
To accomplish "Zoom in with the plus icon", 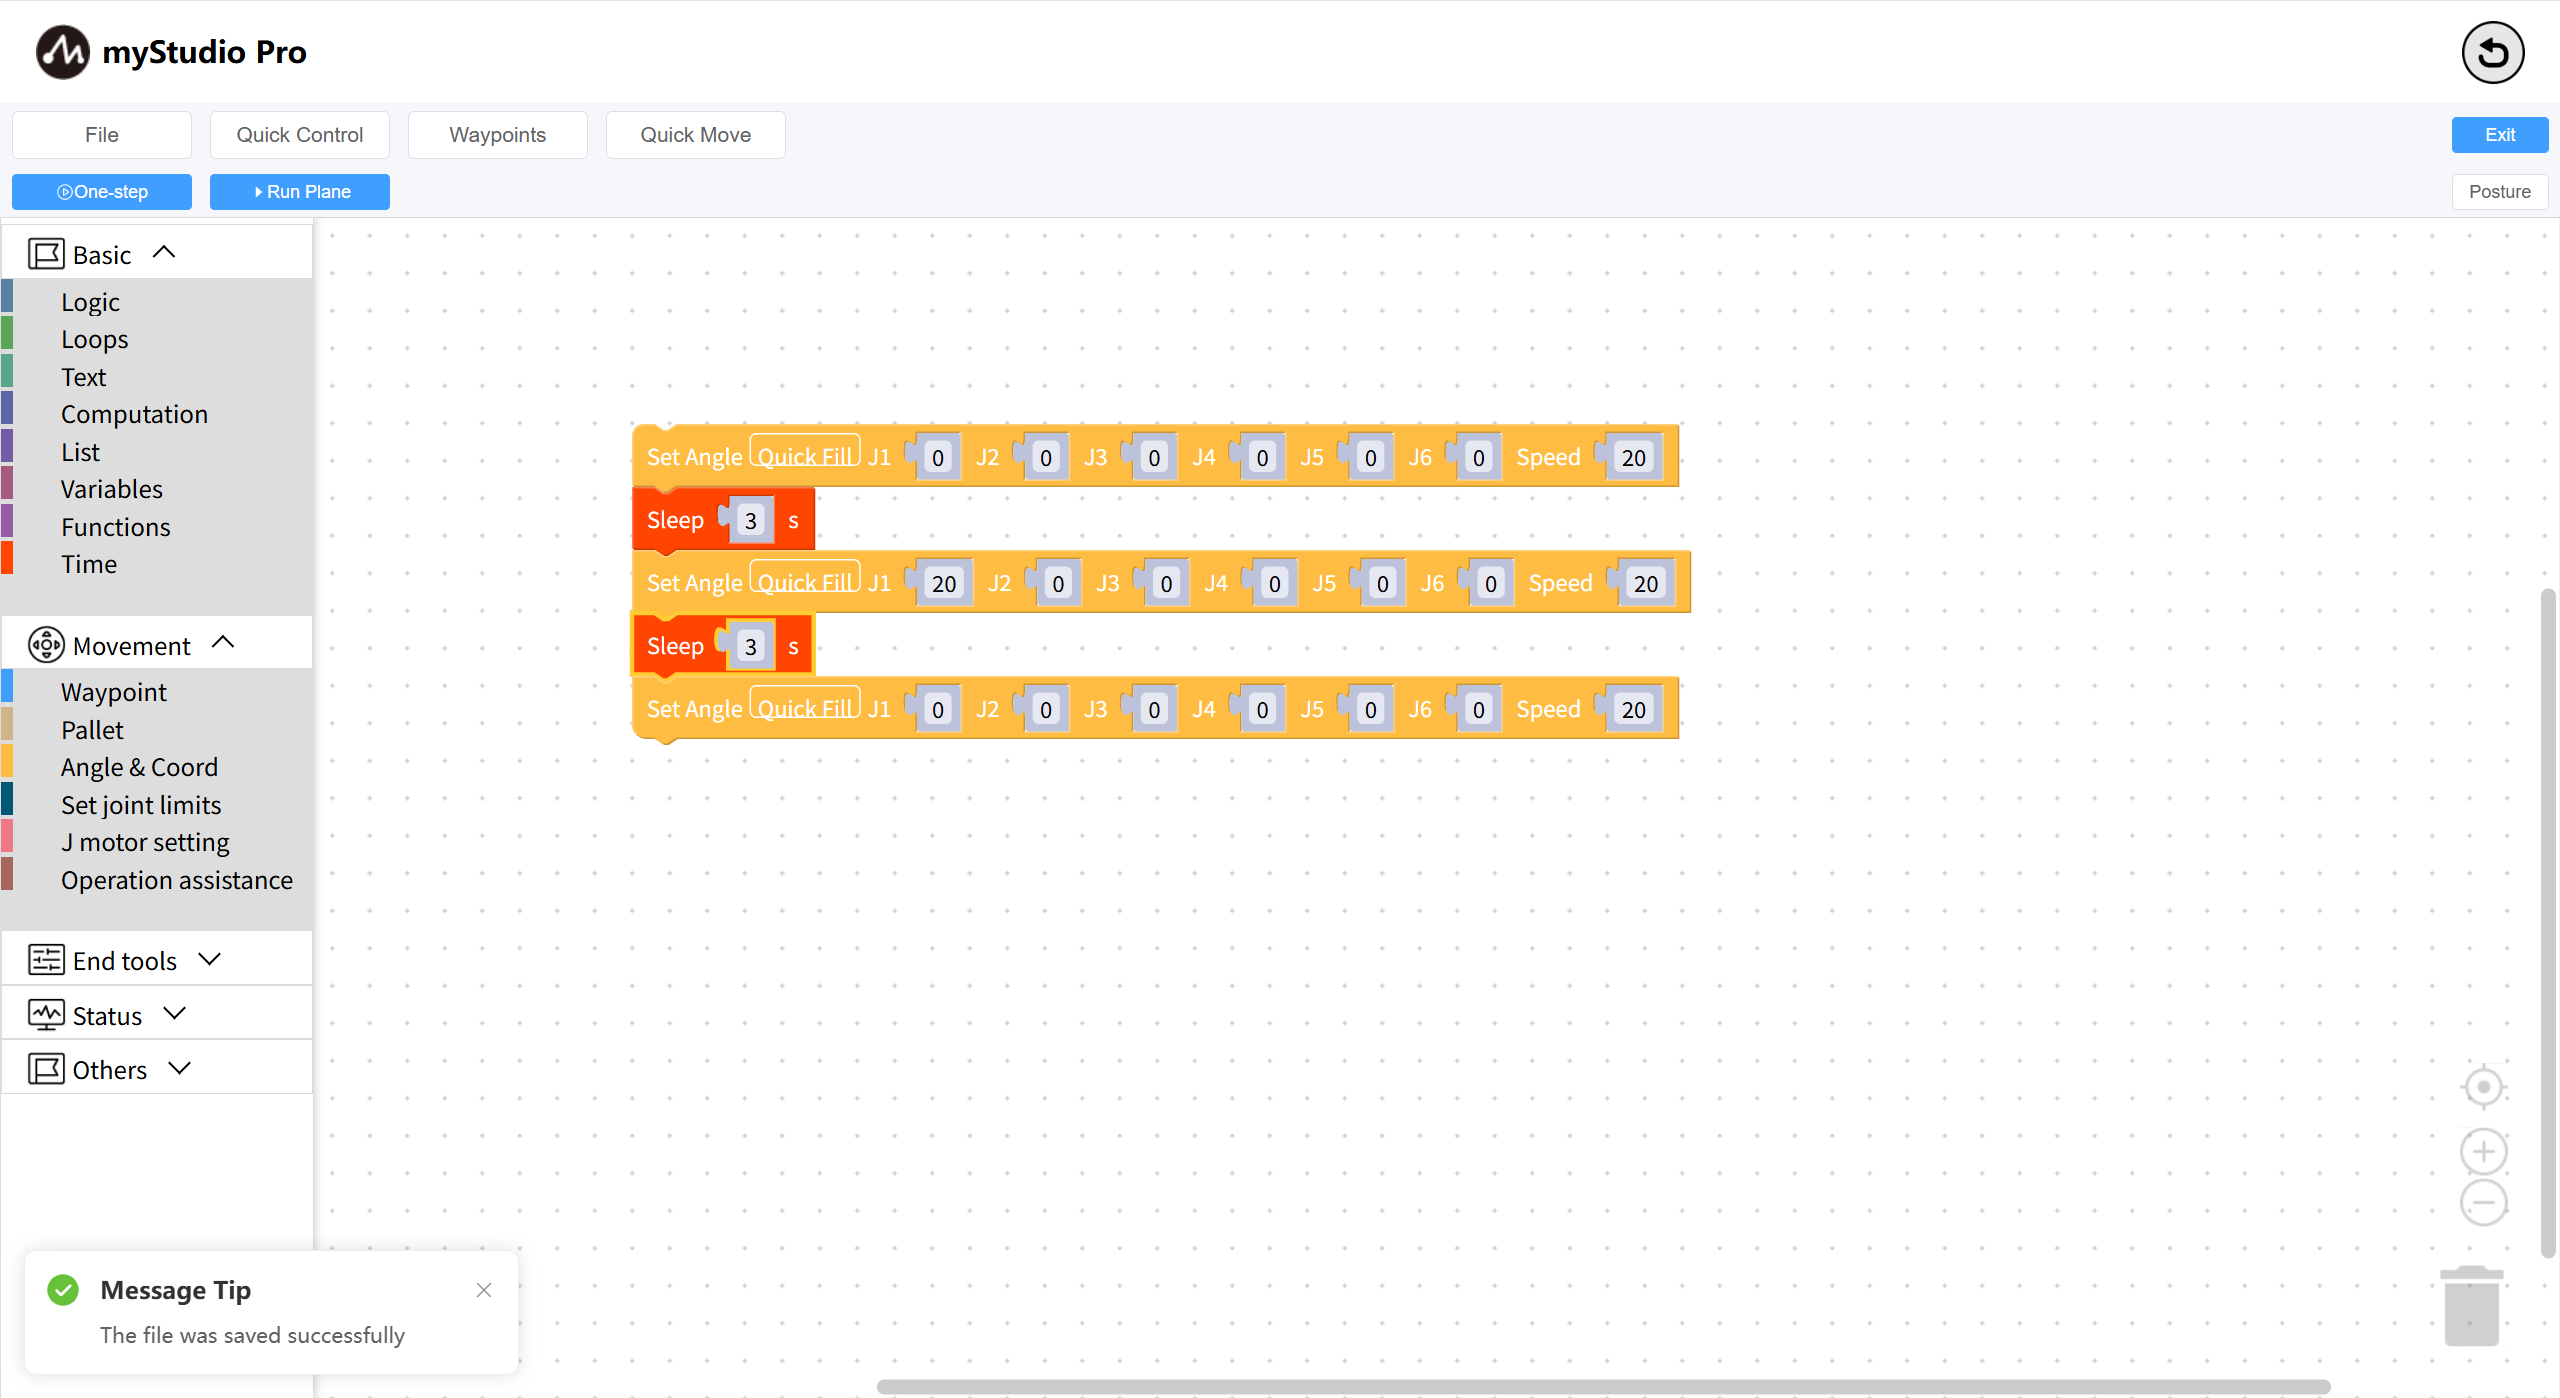I will coord(2483,1152).
